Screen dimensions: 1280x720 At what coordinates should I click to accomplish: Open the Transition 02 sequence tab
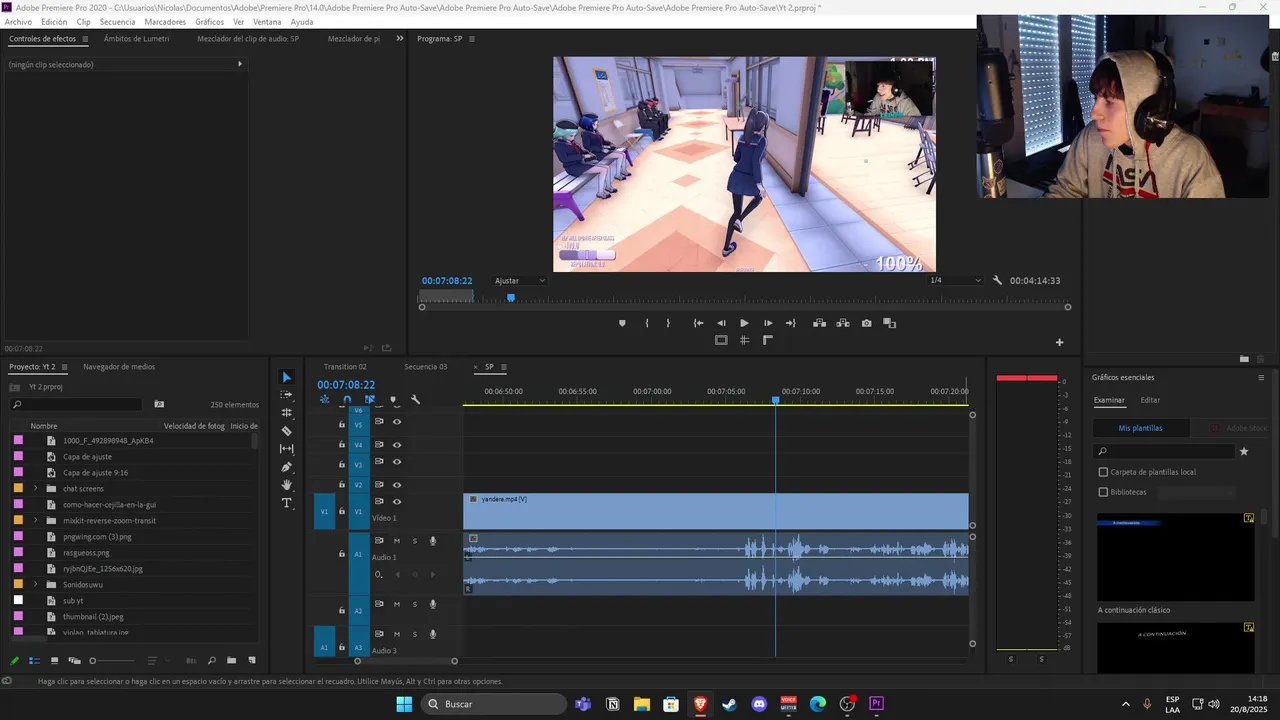pyautogui.click(x=345, y=367)
